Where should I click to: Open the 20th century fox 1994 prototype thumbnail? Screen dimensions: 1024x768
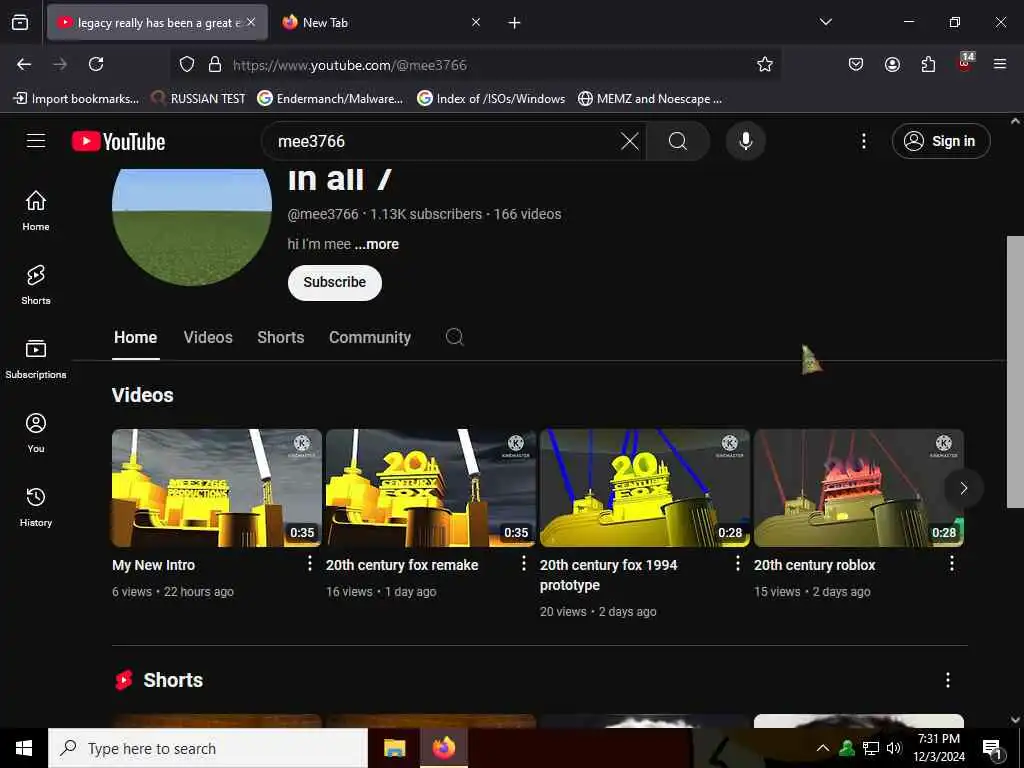coord(645,488)
